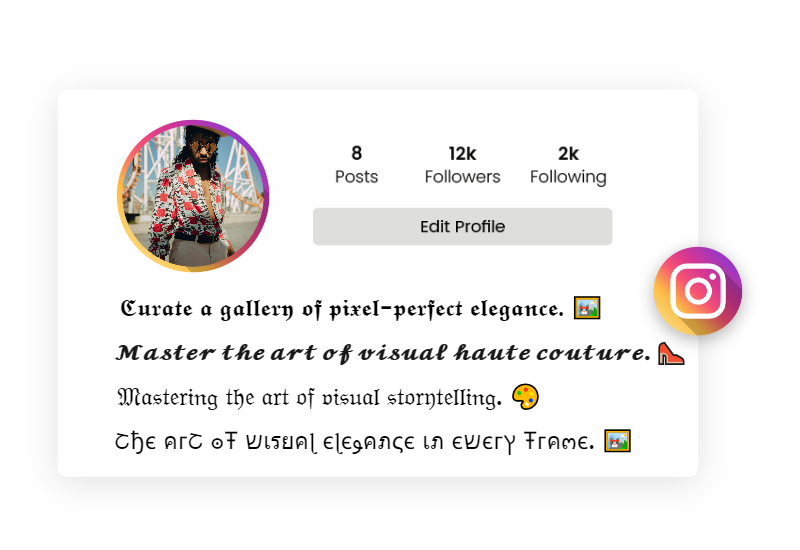Click the red high heel emoji
The height and width of the screenshot is (550, 800).
point(671,353)
